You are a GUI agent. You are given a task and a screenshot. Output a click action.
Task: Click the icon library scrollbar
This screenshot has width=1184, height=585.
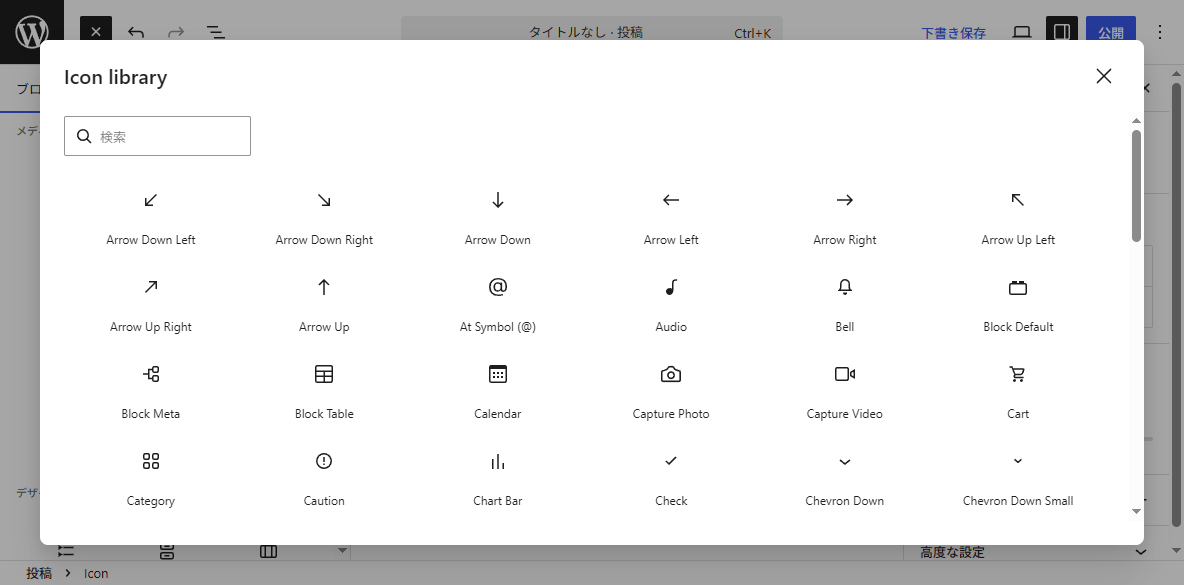point(1135,180)
